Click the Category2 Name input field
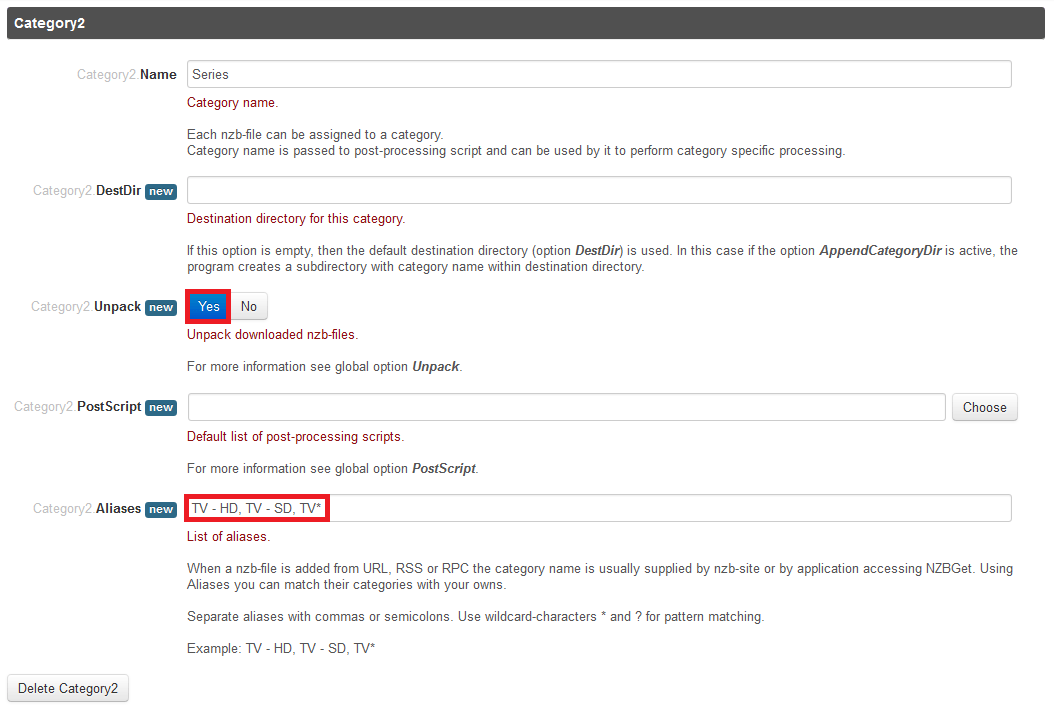The image size is (1054, 714). (598, 74)
